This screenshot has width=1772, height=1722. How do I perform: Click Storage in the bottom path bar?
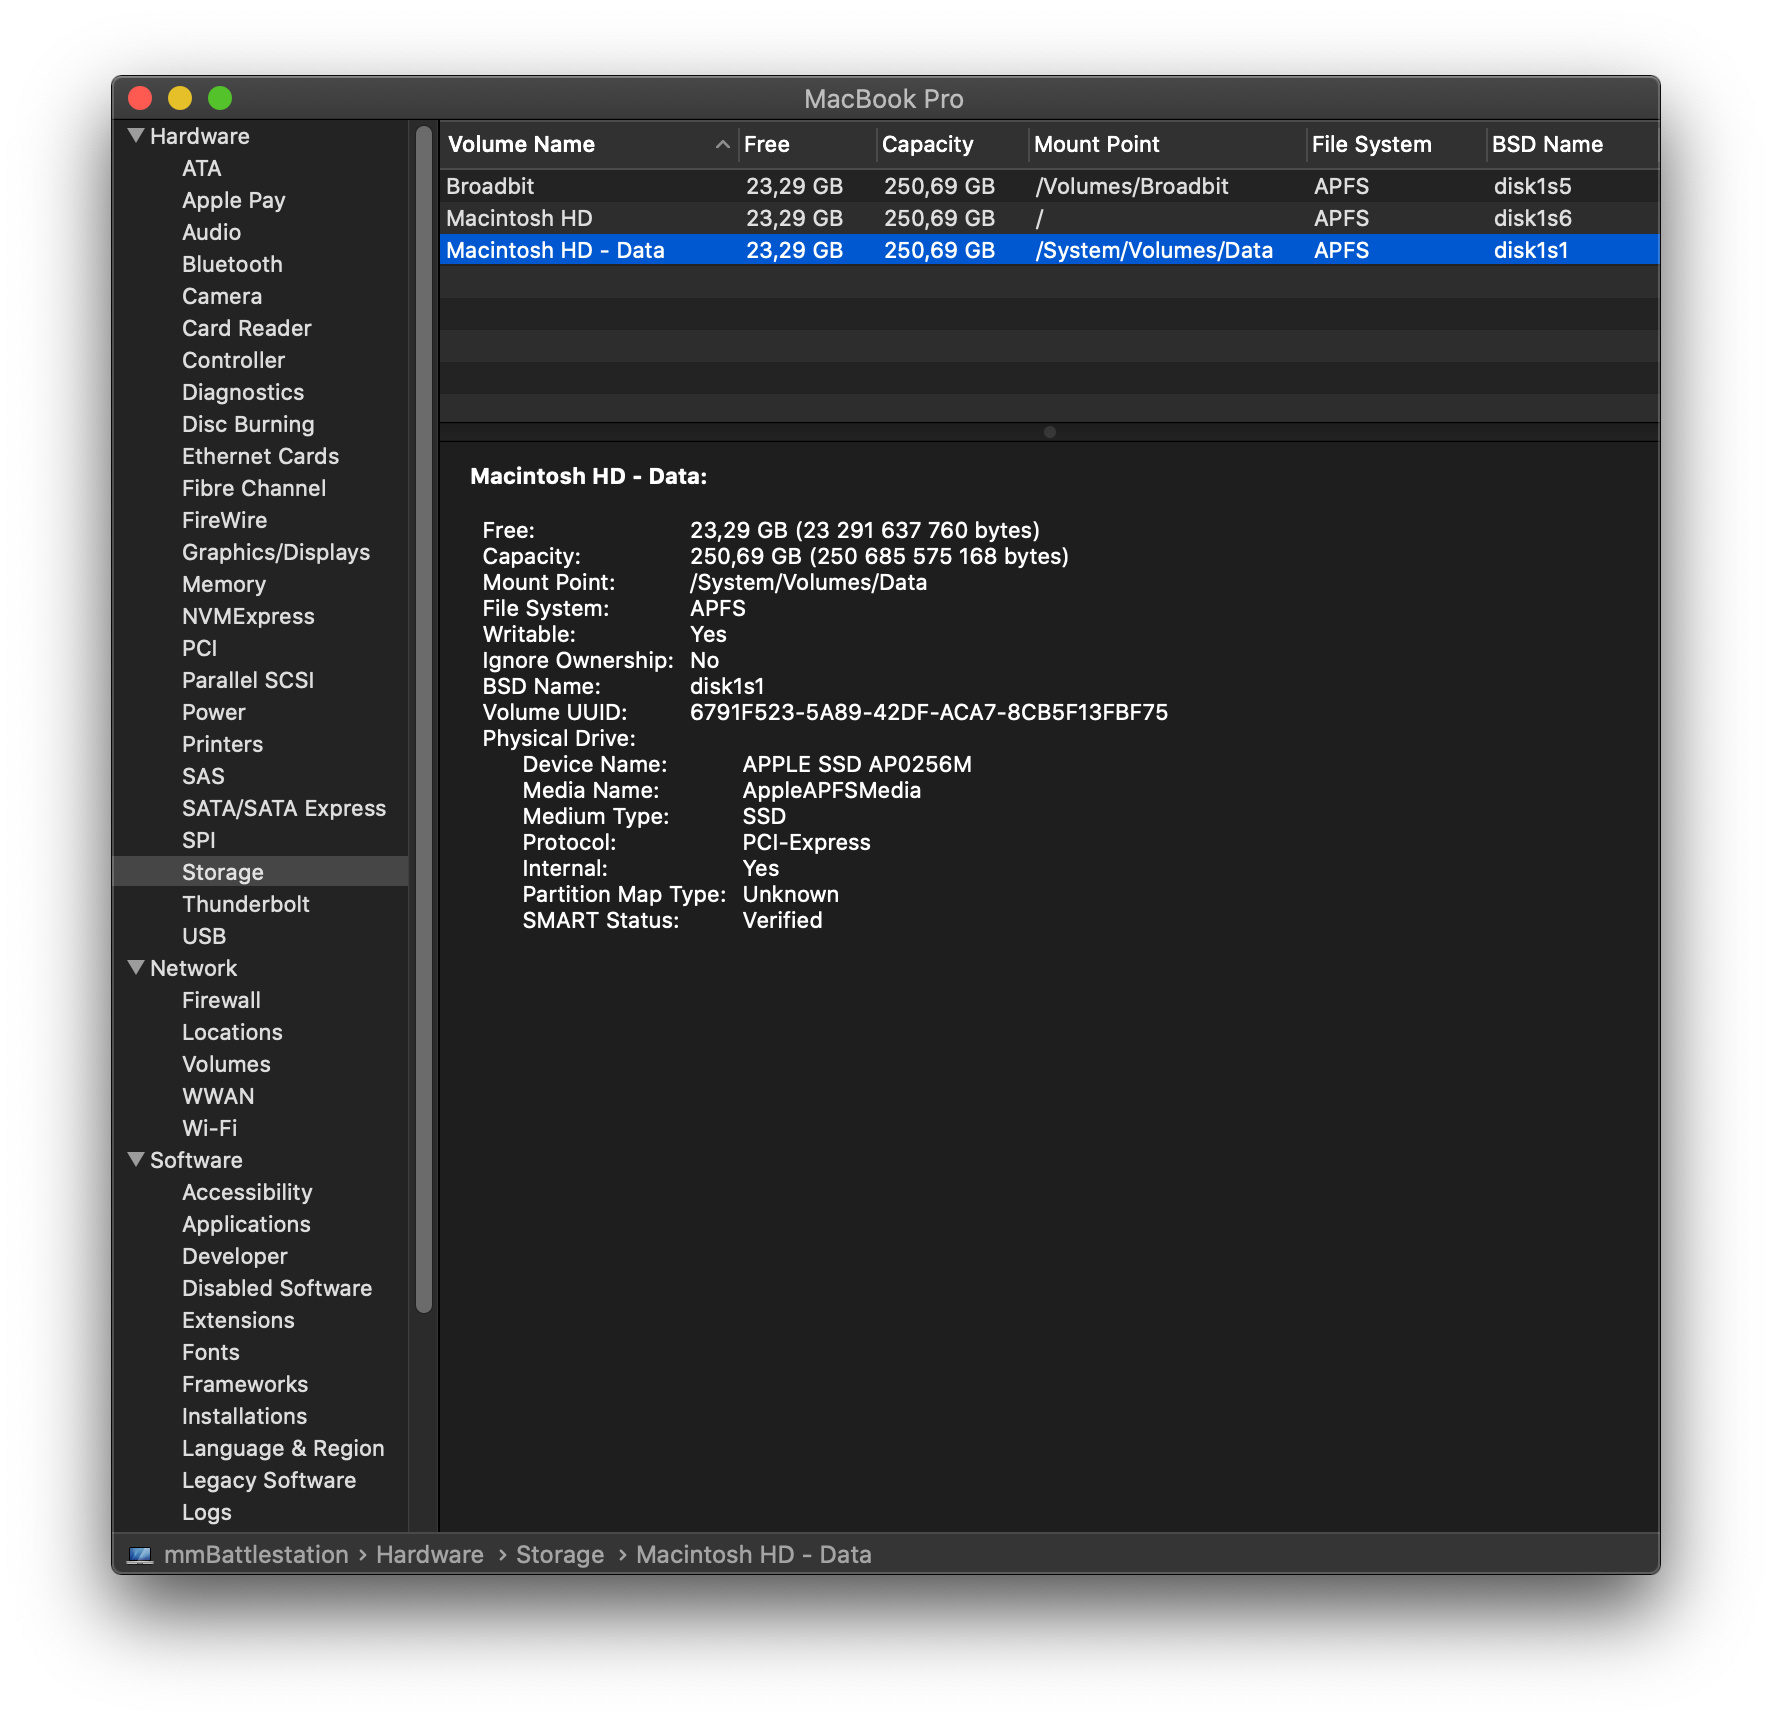559,1555
